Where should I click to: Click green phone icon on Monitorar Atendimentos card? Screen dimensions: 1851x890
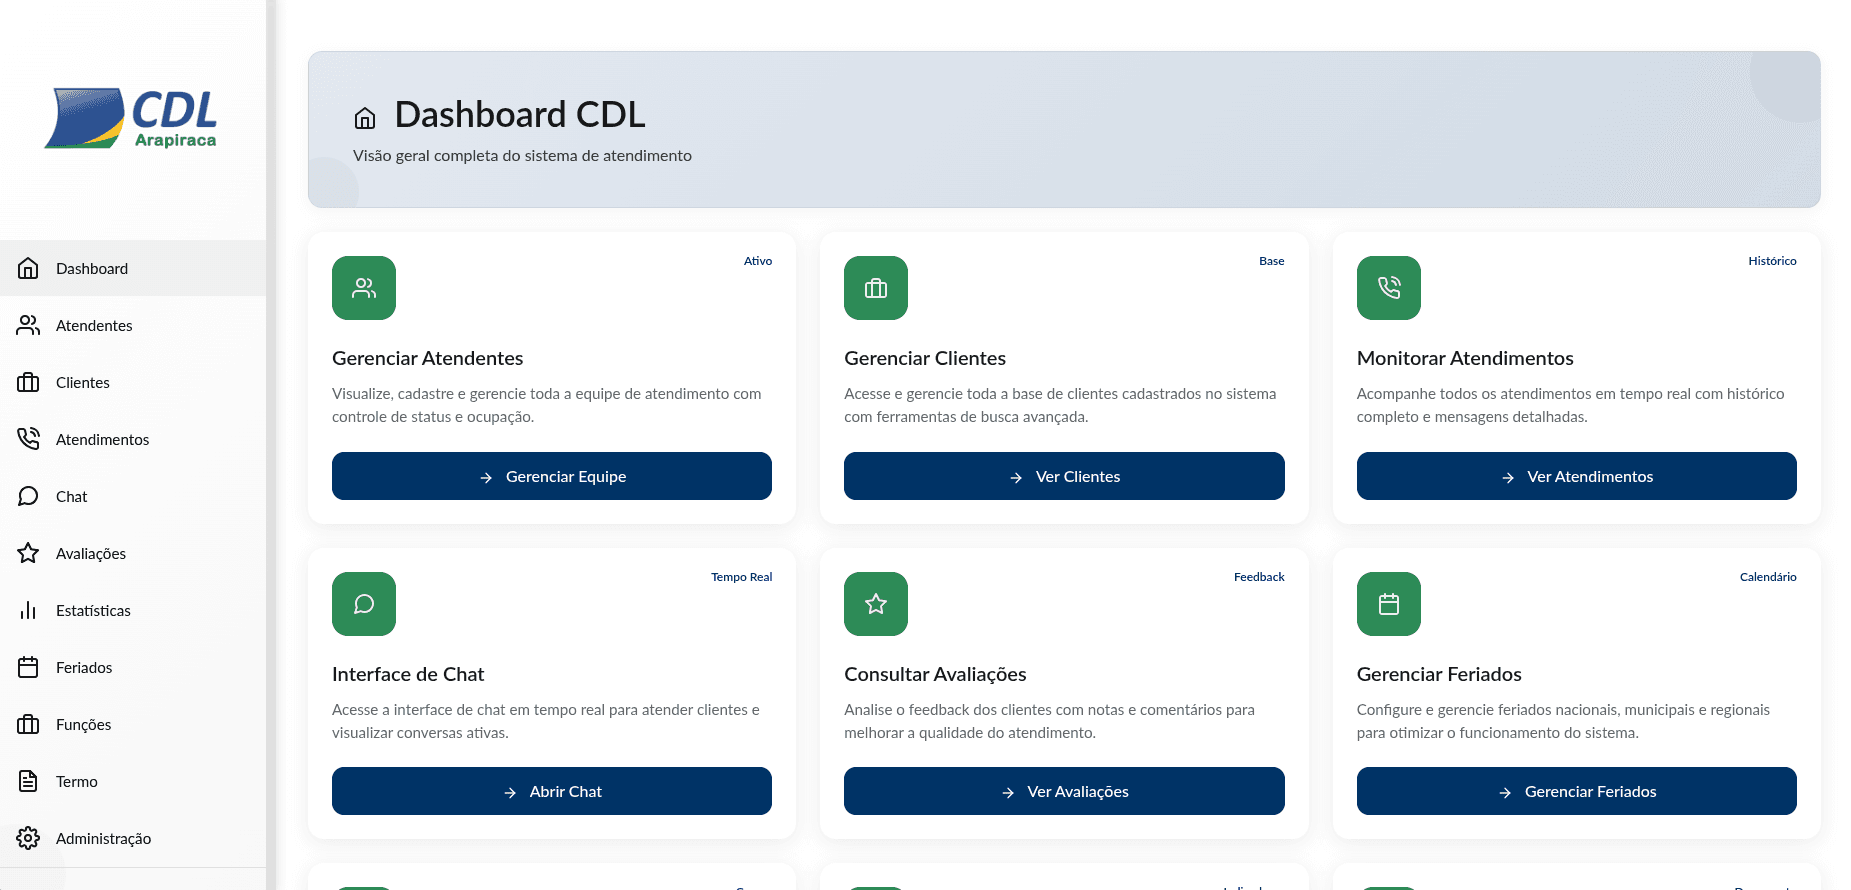pos(1389,288)
